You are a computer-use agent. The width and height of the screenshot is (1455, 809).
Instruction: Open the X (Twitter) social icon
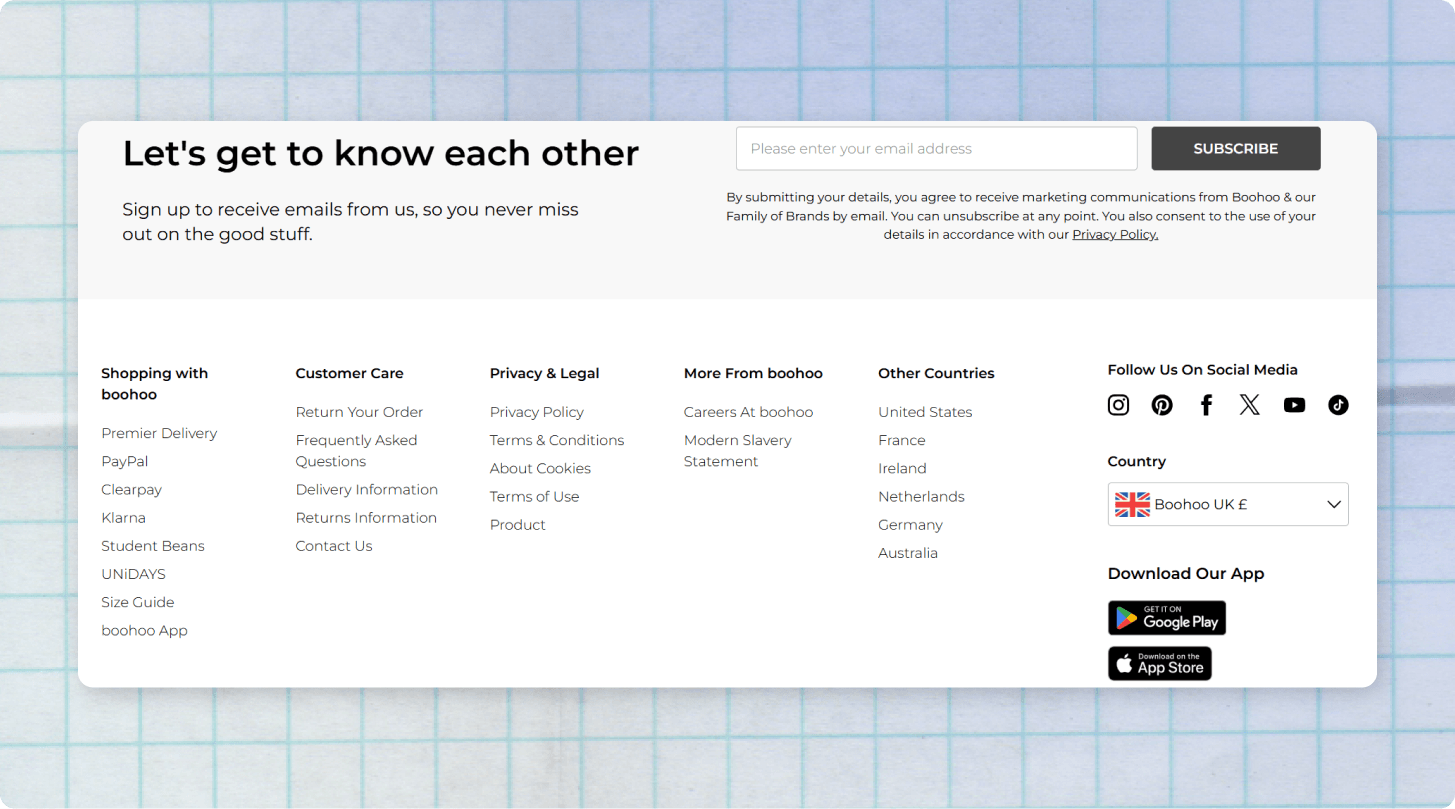click(x=1250, y=405)
